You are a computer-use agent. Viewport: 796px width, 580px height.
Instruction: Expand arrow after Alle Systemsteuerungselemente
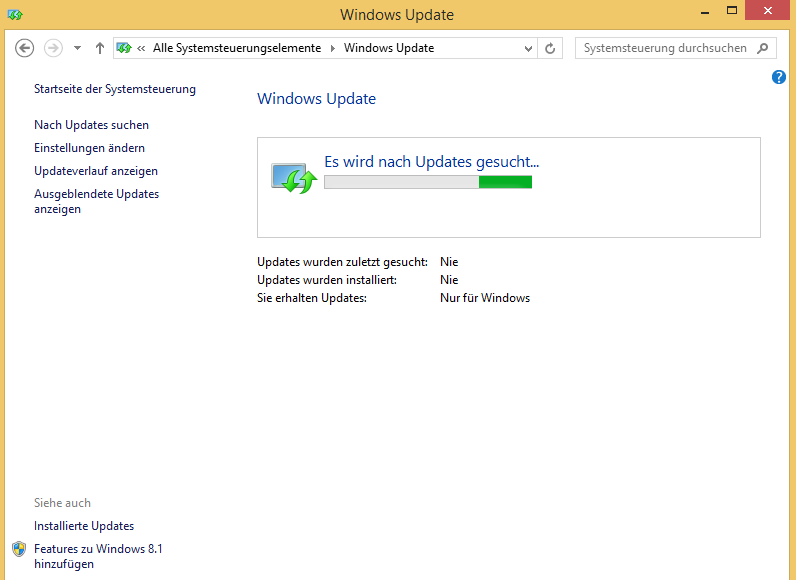[333, 48]
